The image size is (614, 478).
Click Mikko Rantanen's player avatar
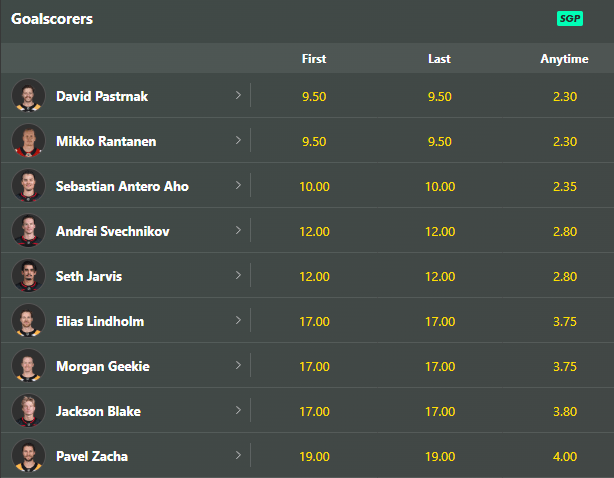coord(28,141)
